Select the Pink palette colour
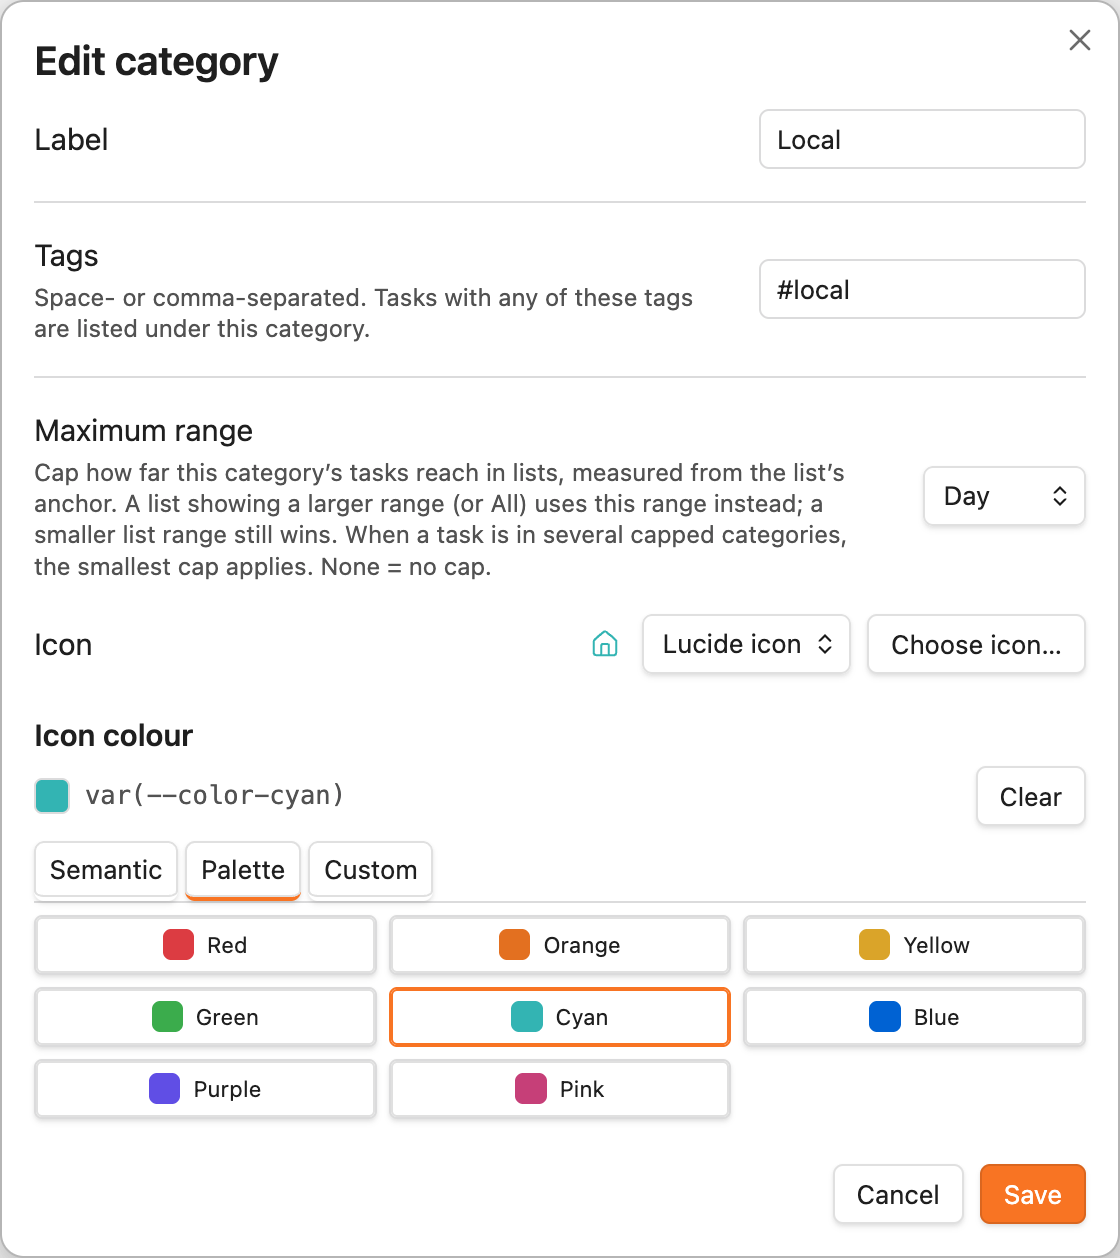Screen dimensions: 1120x1258 [560, 1089]
